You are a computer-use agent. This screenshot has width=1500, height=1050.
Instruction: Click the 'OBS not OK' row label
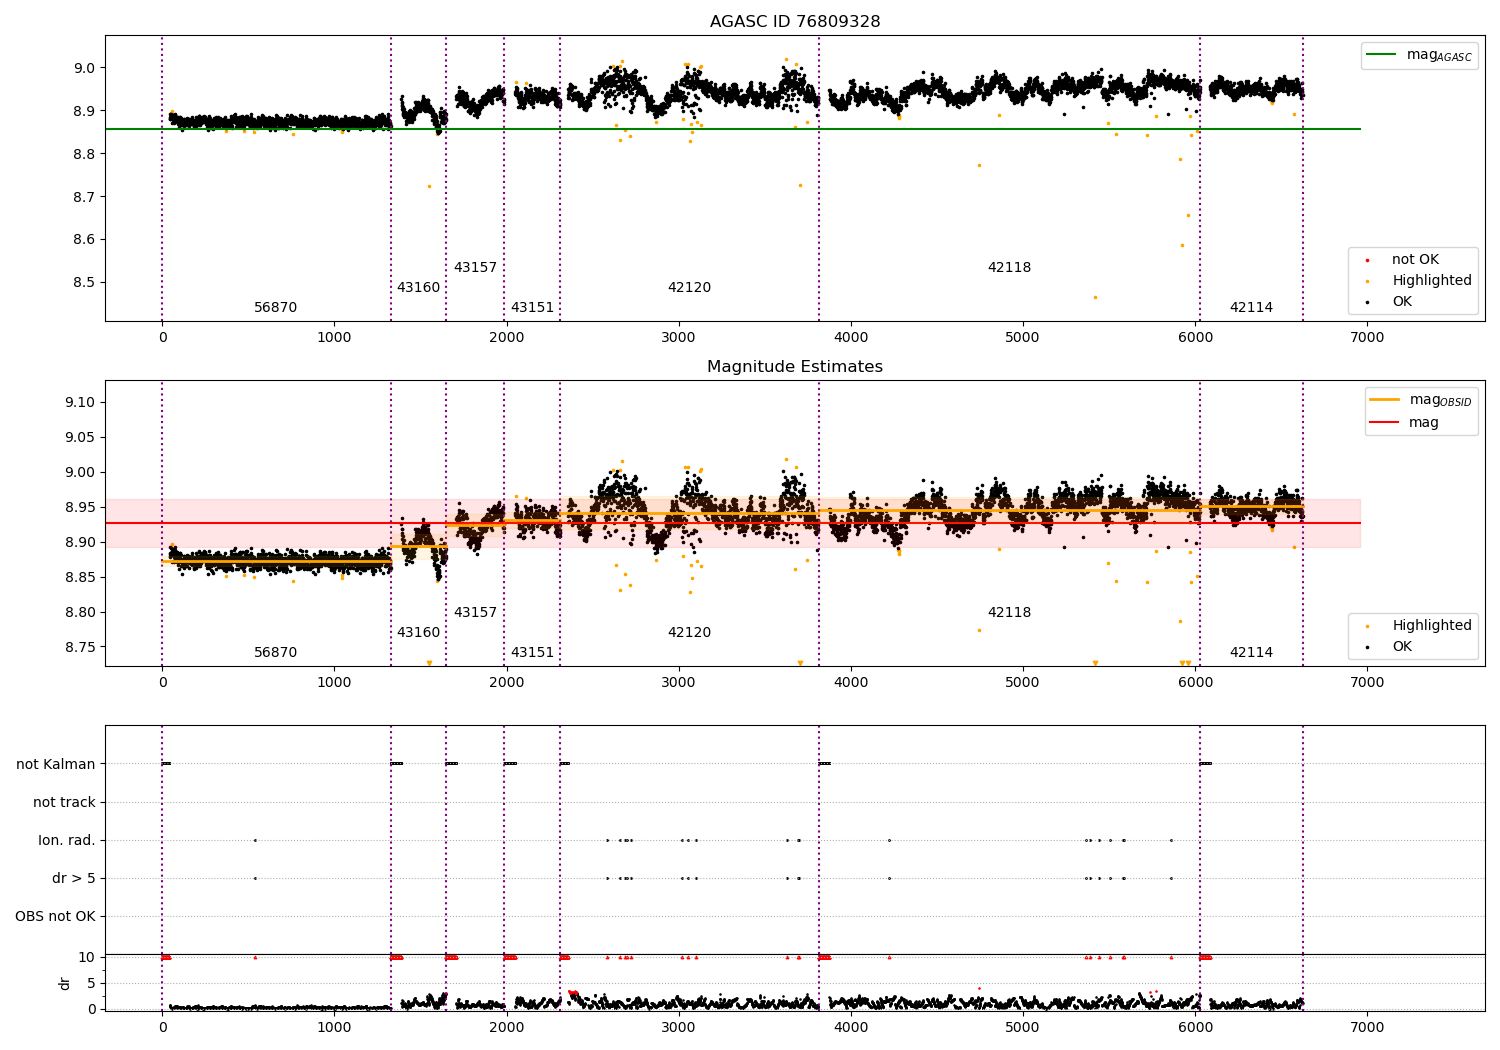[x=55, y=916]
